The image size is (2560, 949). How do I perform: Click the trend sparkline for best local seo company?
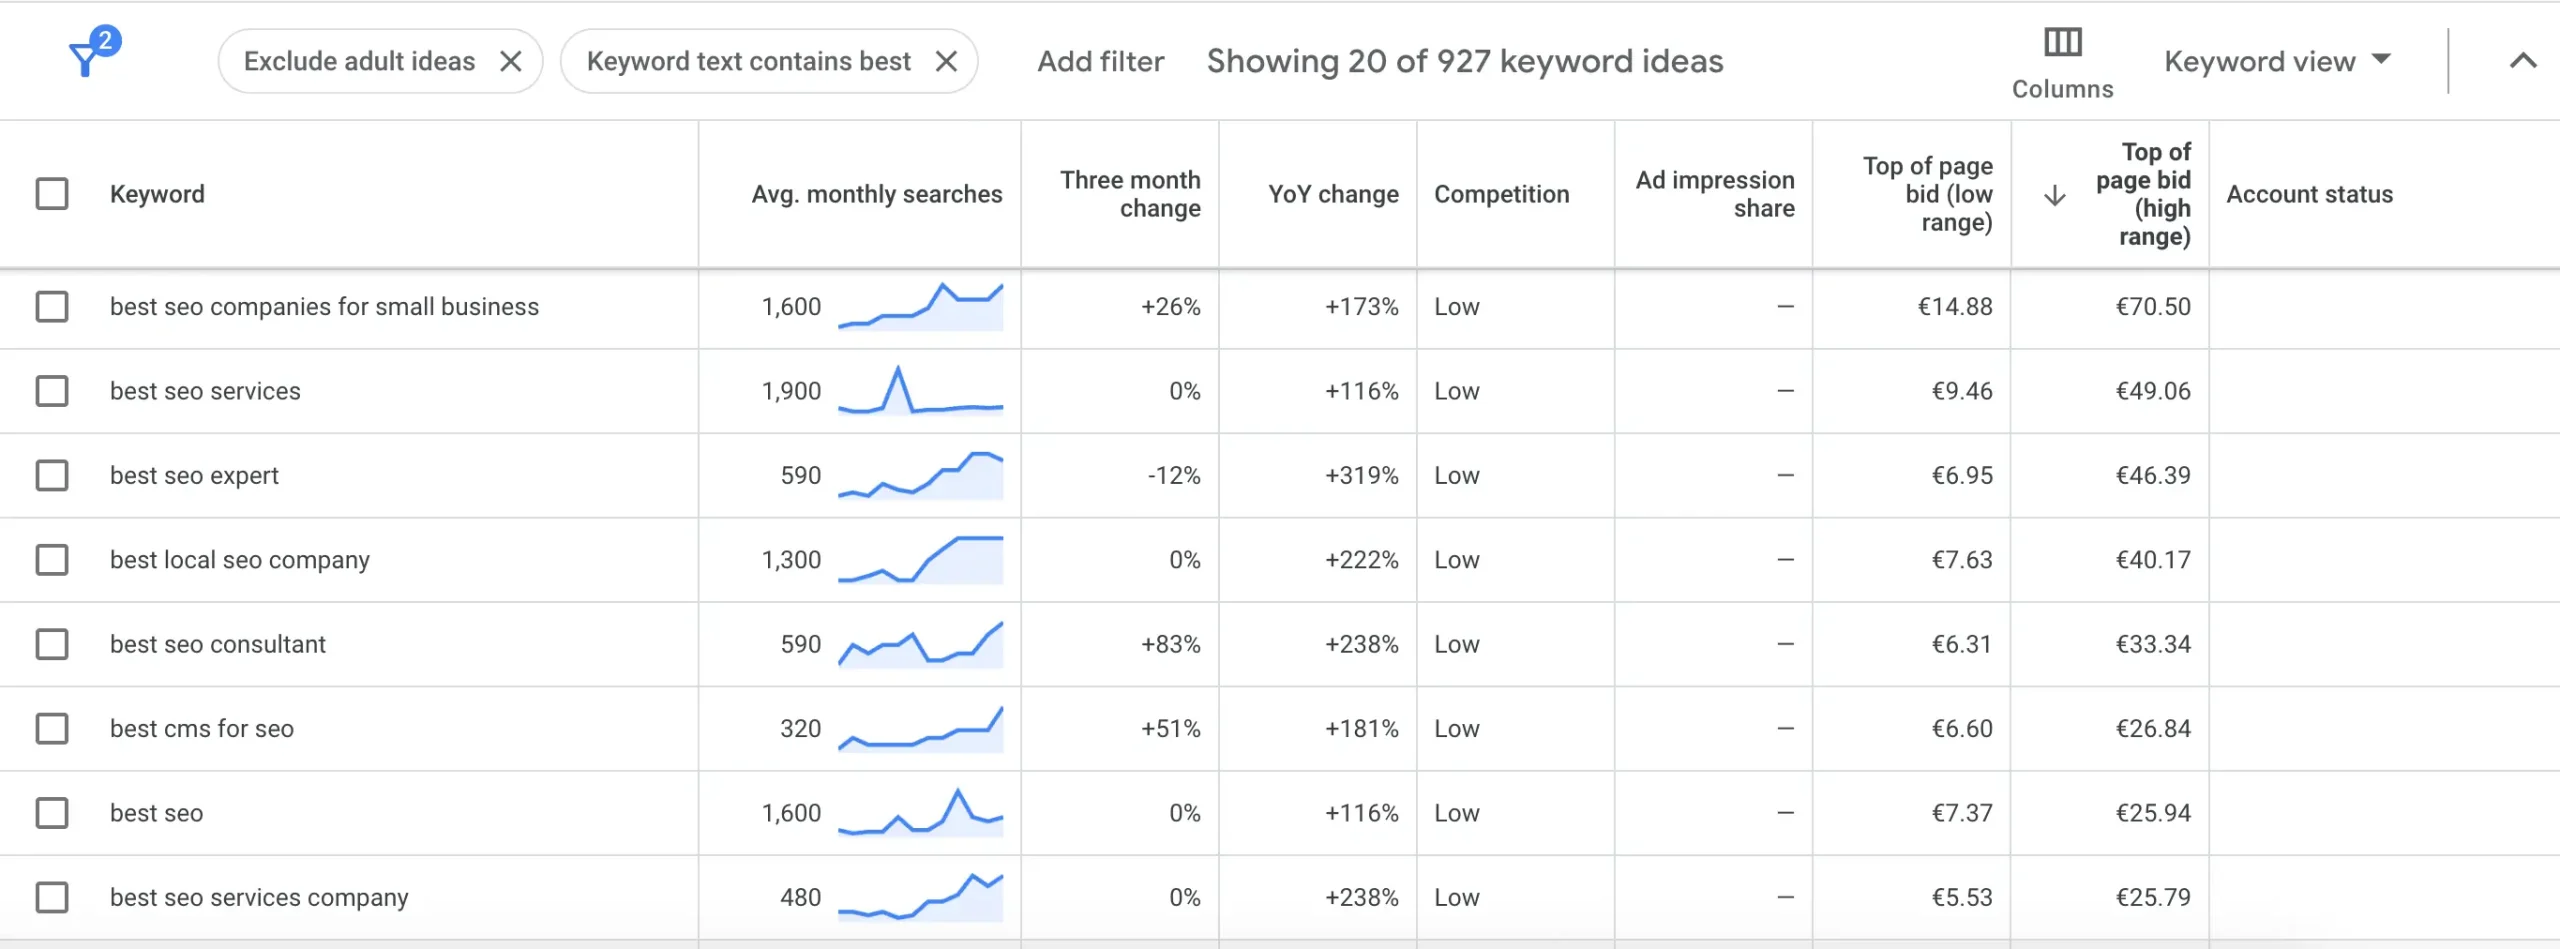point(920,560)
